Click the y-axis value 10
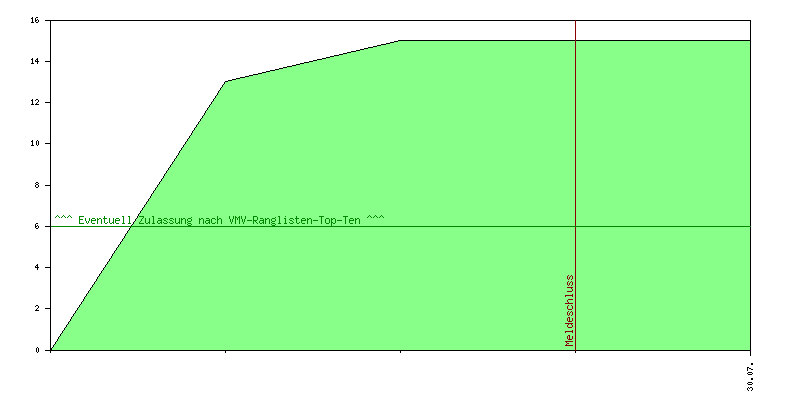 (35, 144)
